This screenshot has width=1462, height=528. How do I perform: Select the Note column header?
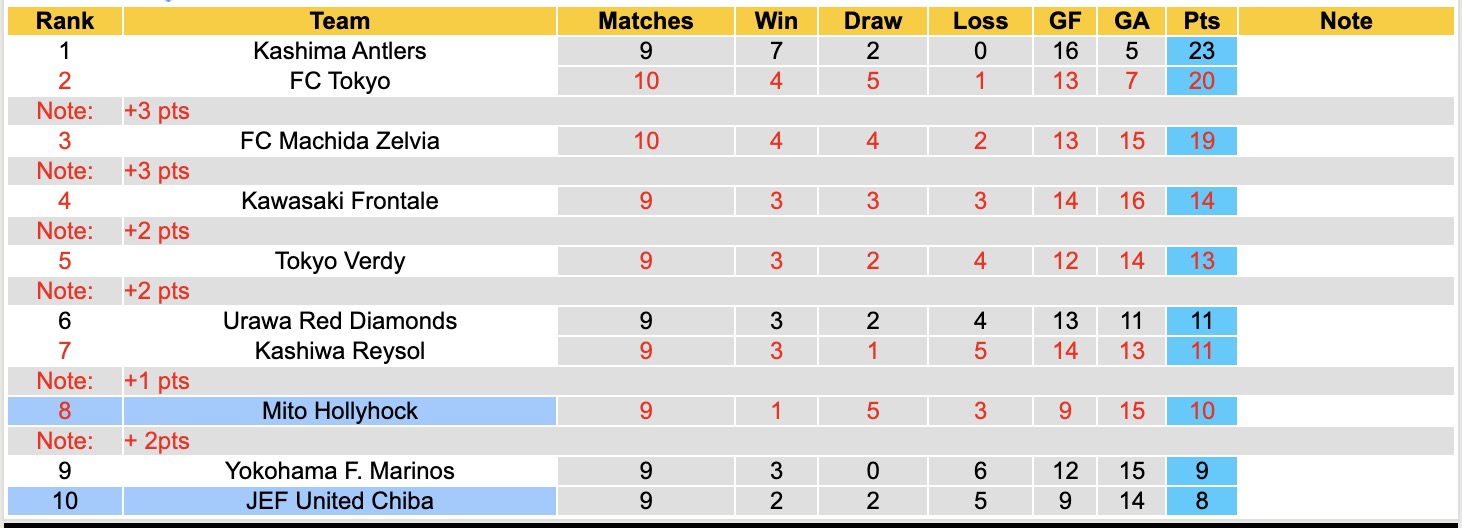[x=1346, y=21]
